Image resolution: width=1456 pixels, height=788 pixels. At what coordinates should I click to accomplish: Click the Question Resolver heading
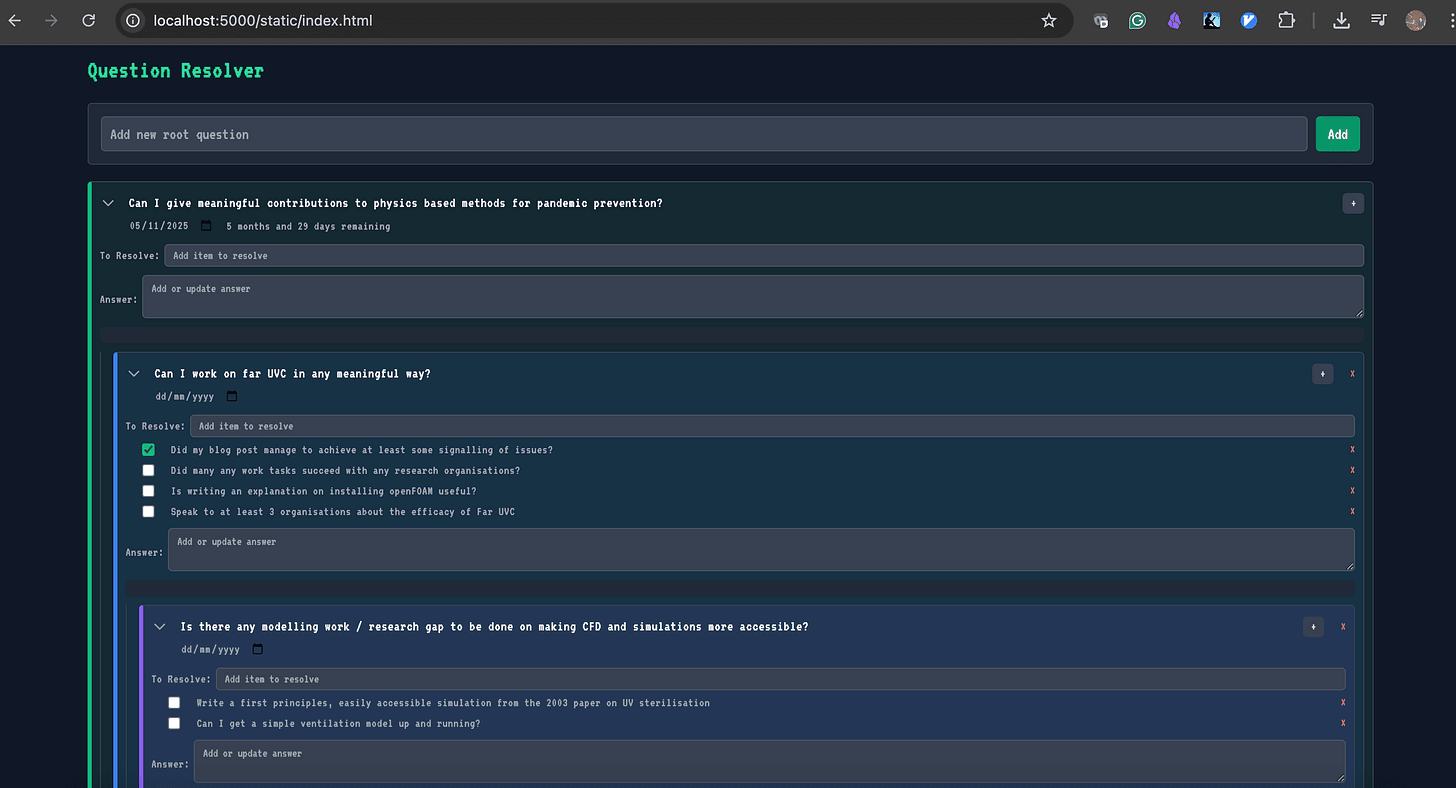click(175, 71)
